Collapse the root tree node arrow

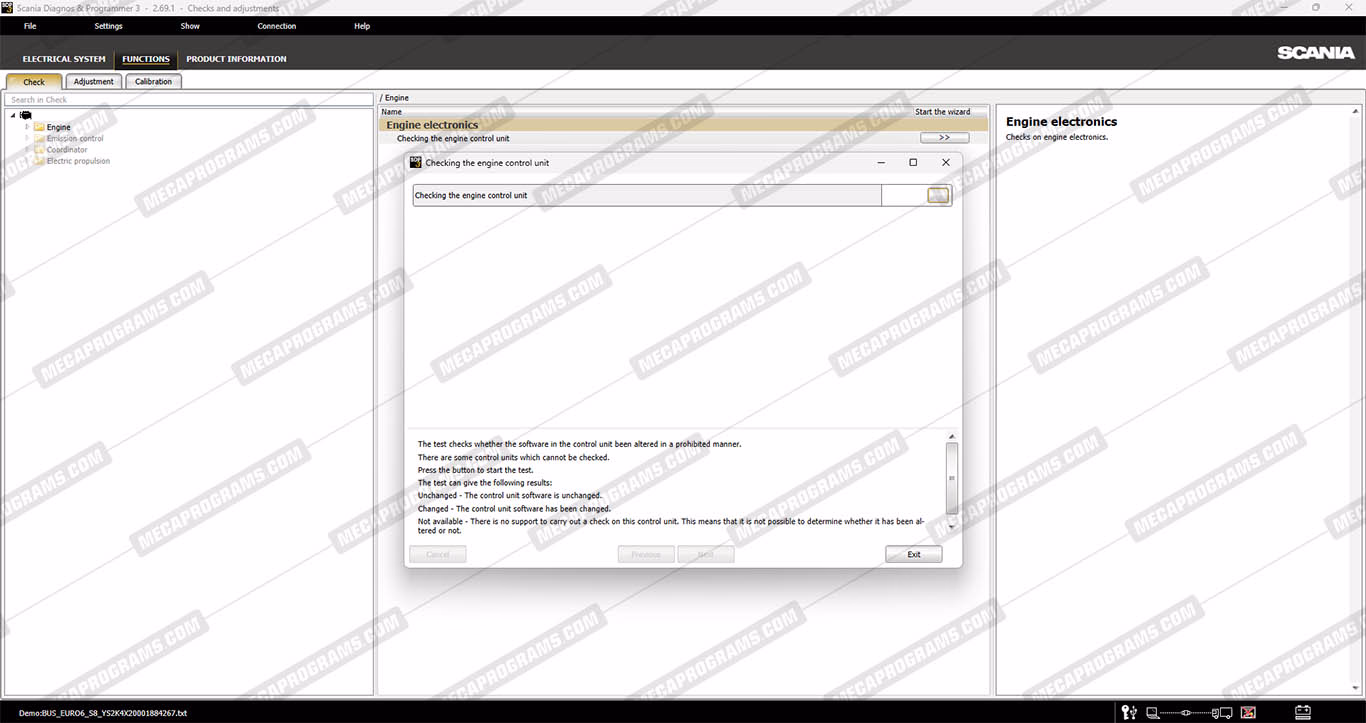[x=13, y=115]
